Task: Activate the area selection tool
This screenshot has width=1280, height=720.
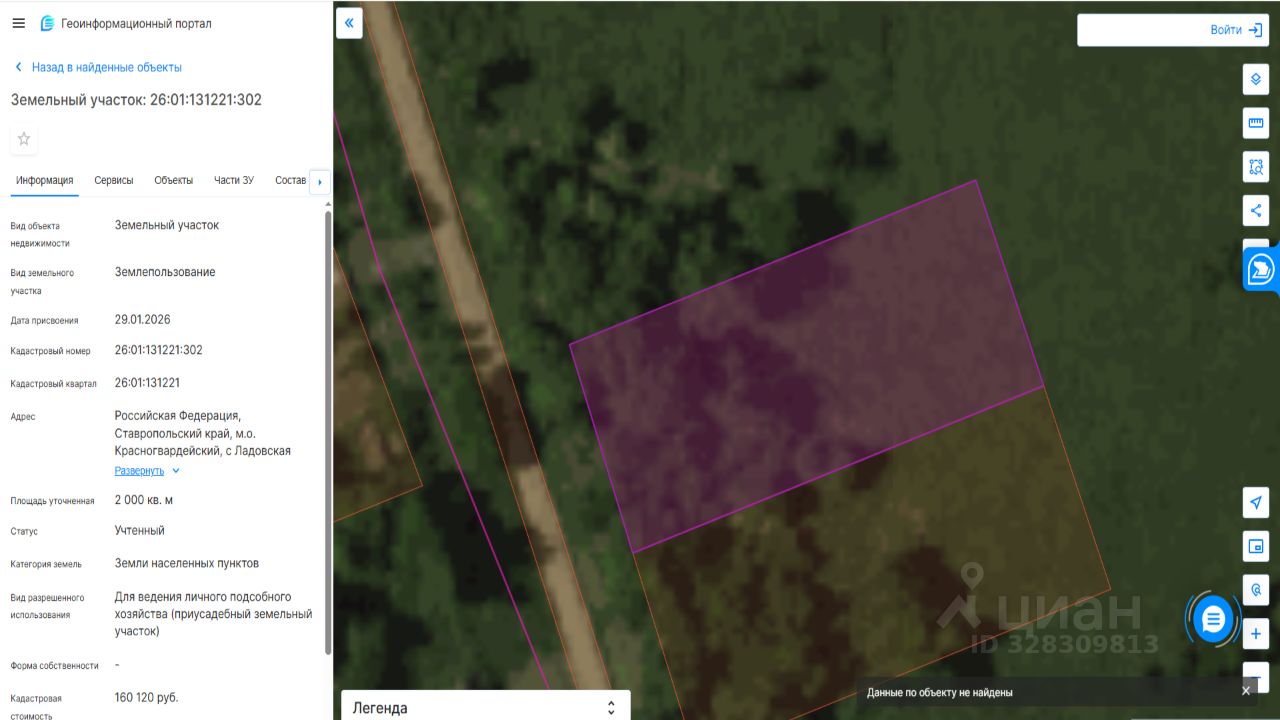Action: [1256, 167]
